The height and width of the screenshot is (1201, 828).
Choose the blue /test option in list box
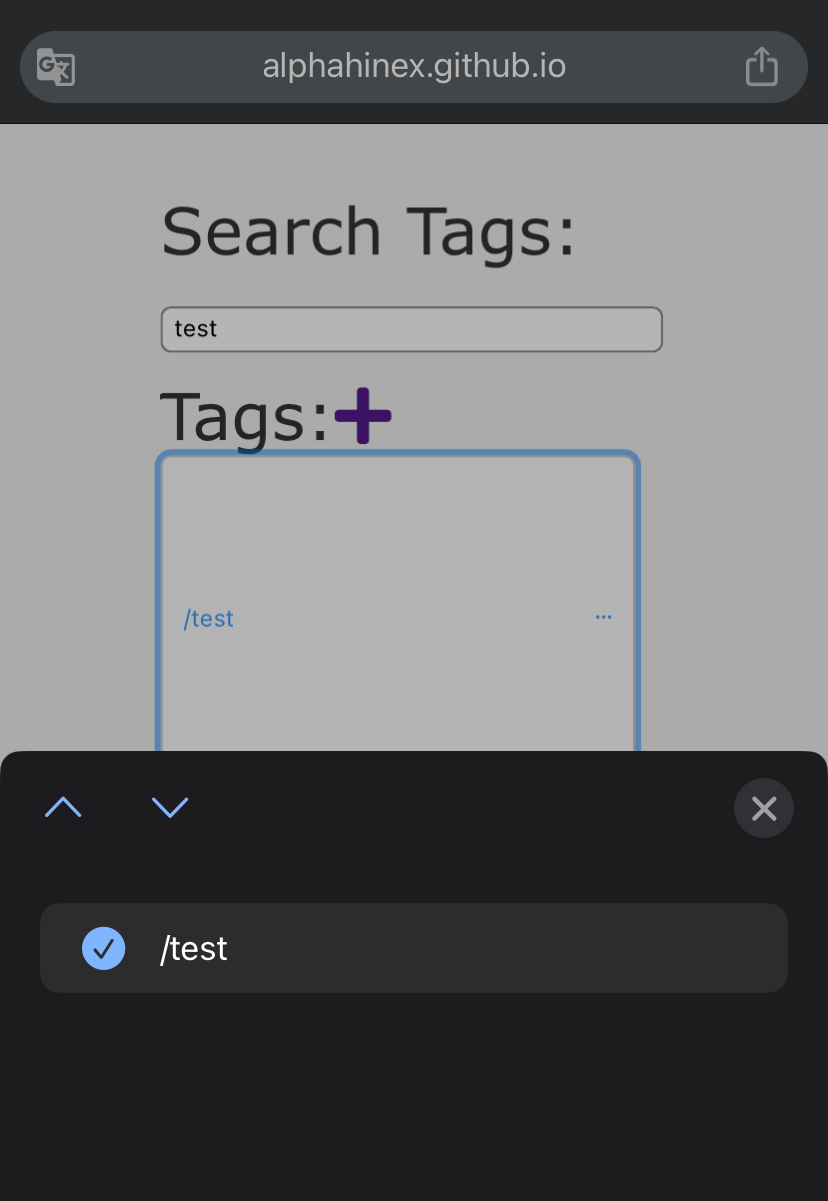[x=209, y=618]
